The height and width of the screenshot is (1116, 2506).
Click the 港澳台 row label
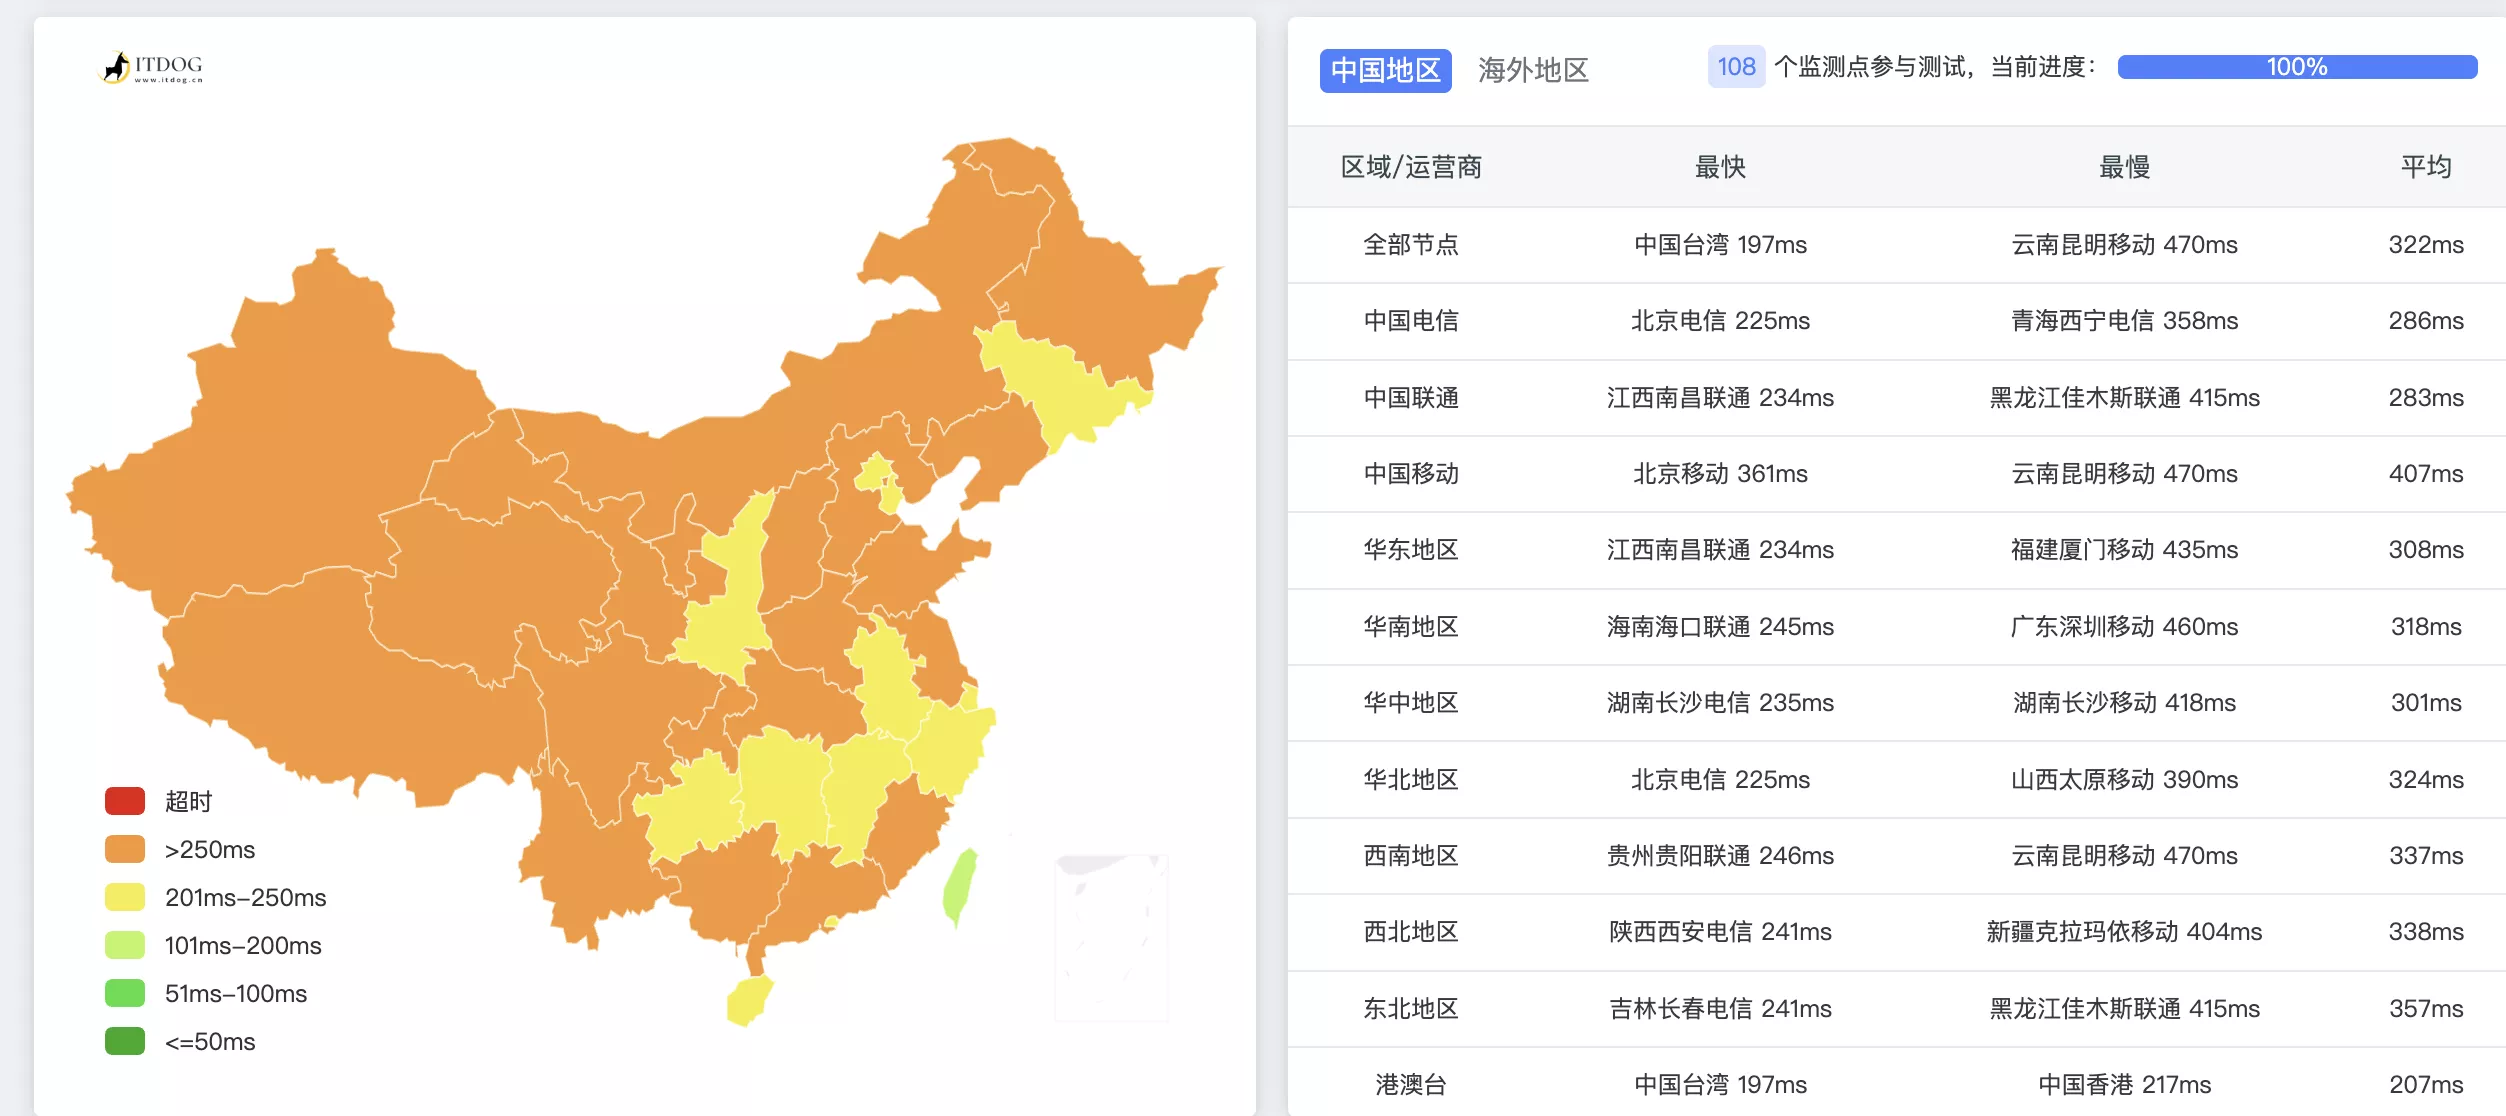(x=1411, y=1084)
